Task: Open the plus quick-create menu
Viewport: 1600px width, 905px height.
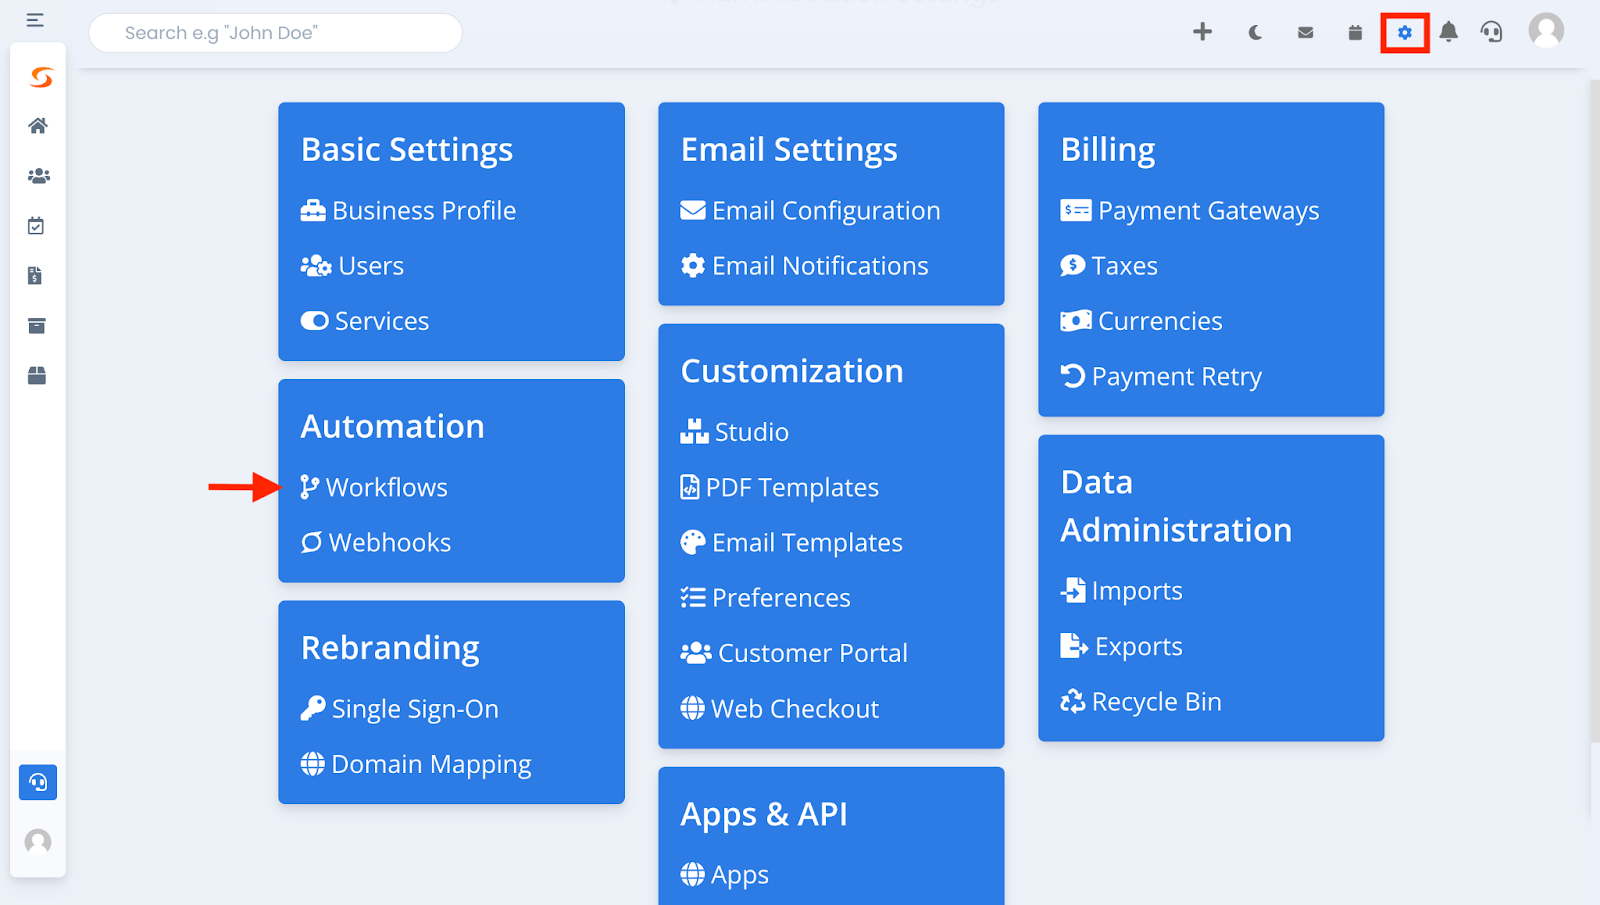Action: pos(1202,32)
